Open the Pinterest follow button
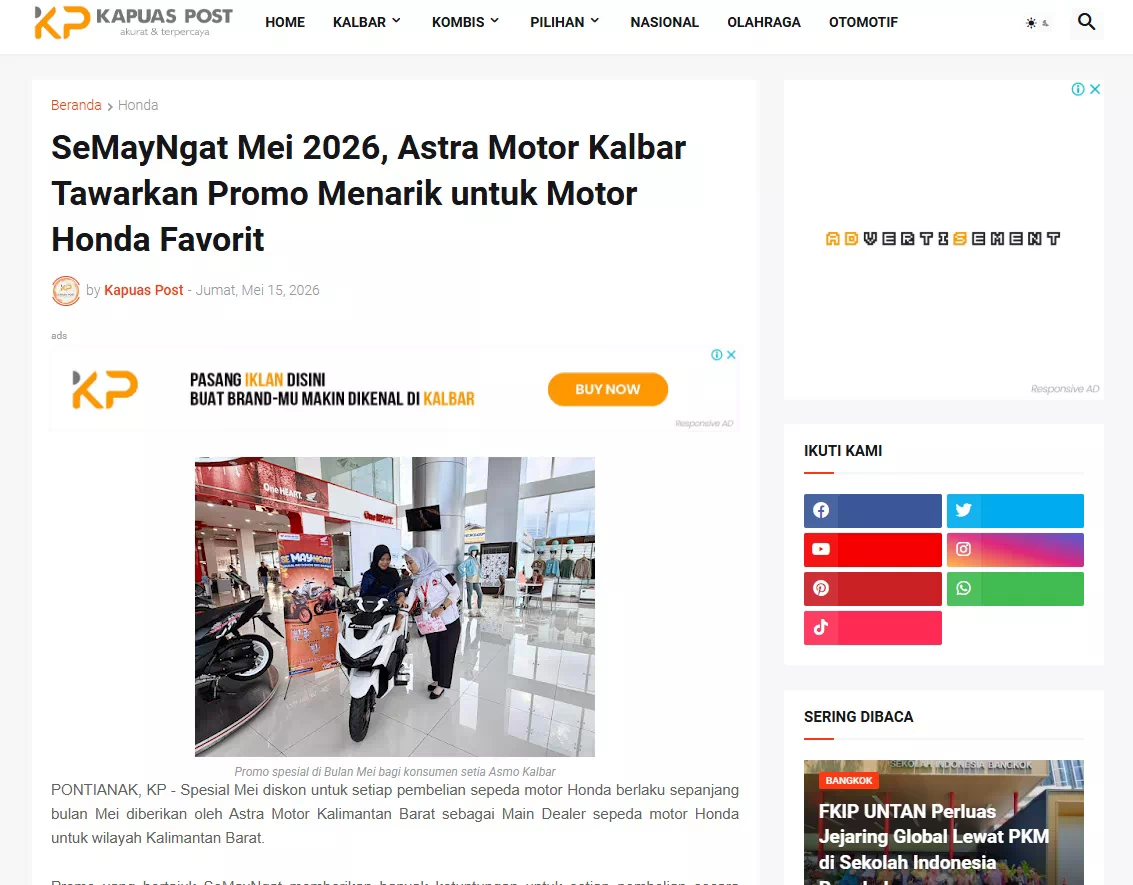The width and height of the screenshot is (1133, 885). click(x=872, y=589)
